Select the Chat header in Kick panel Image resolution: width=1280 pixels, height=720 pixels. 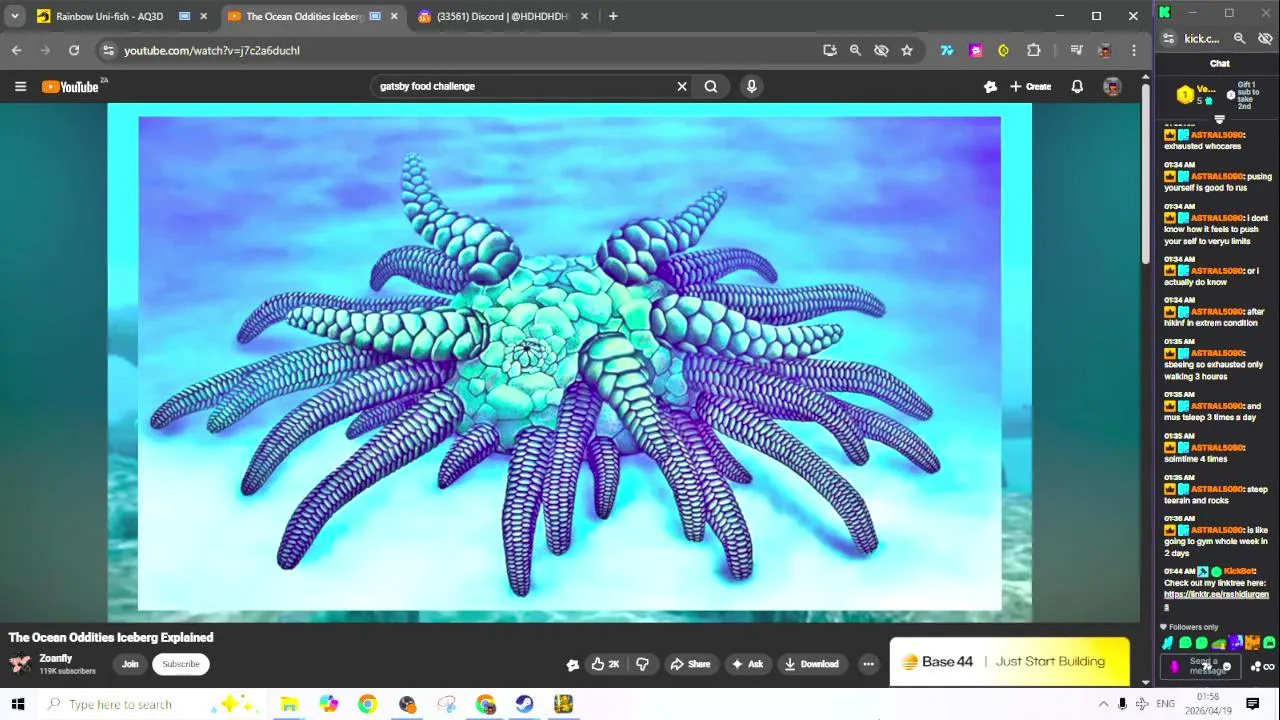pyautogui.click(x=1220, y=63)
